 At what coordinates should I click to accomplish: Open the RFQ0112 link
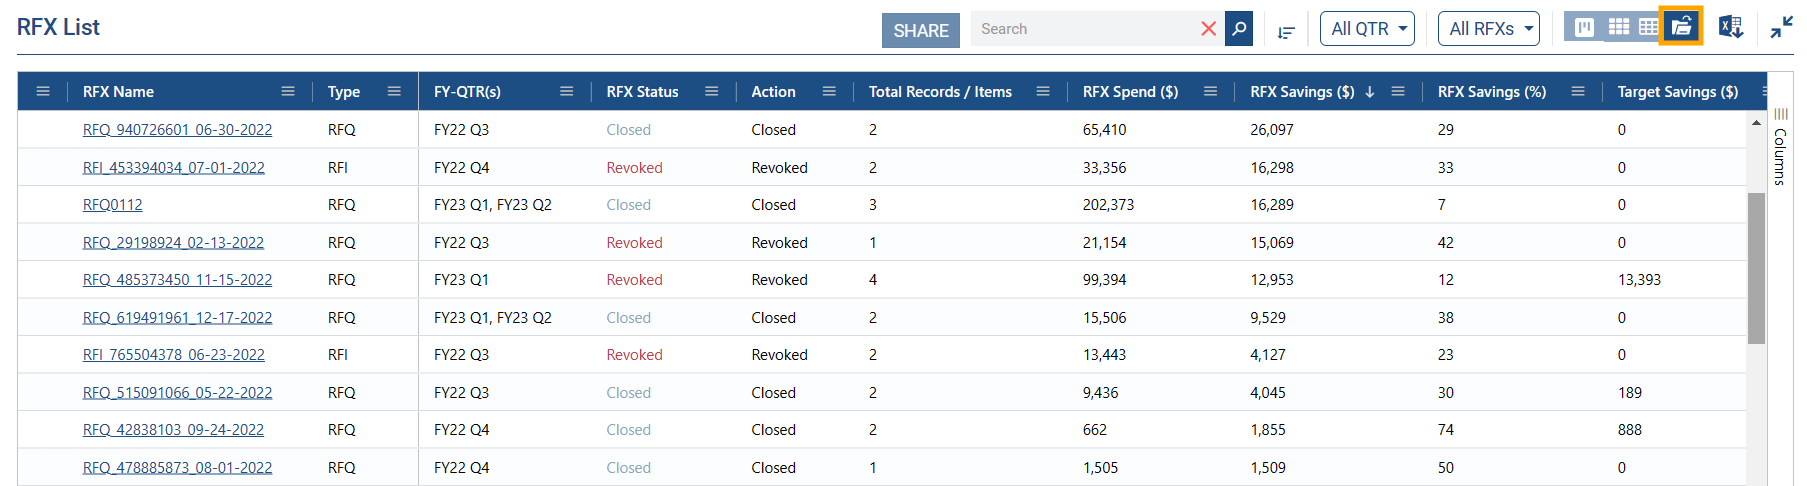(x=112, y=205)
